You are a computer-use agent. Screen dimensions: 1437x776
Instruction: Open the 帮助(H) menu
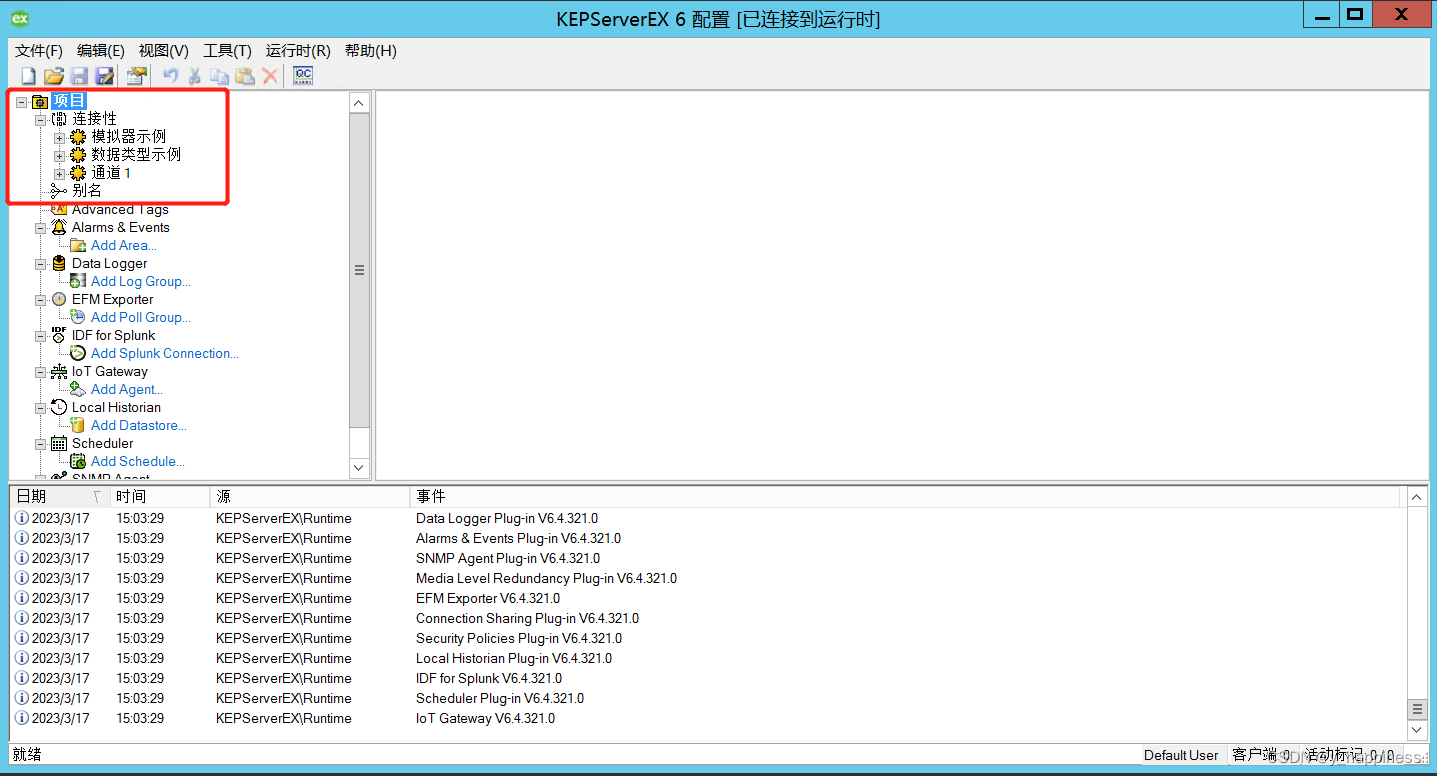370,51
